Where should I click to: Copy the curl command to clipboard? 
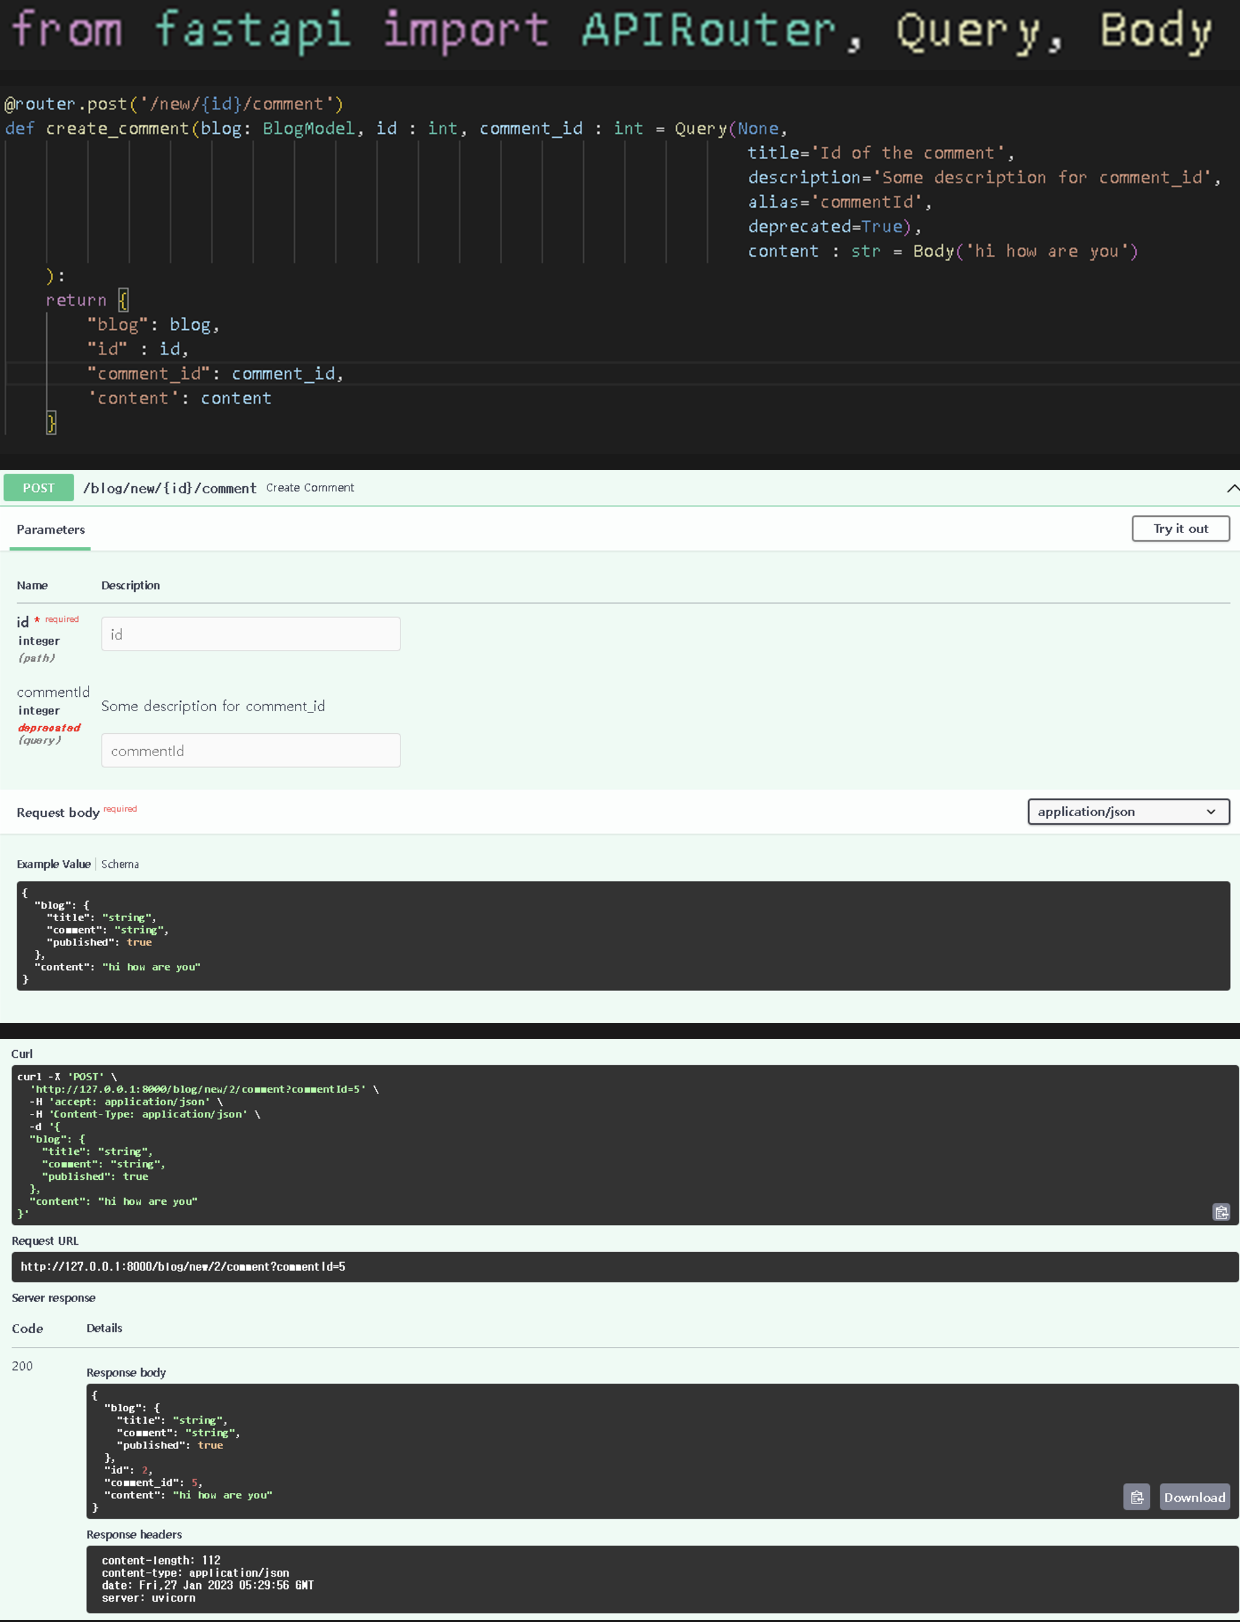(1221, 1212)
